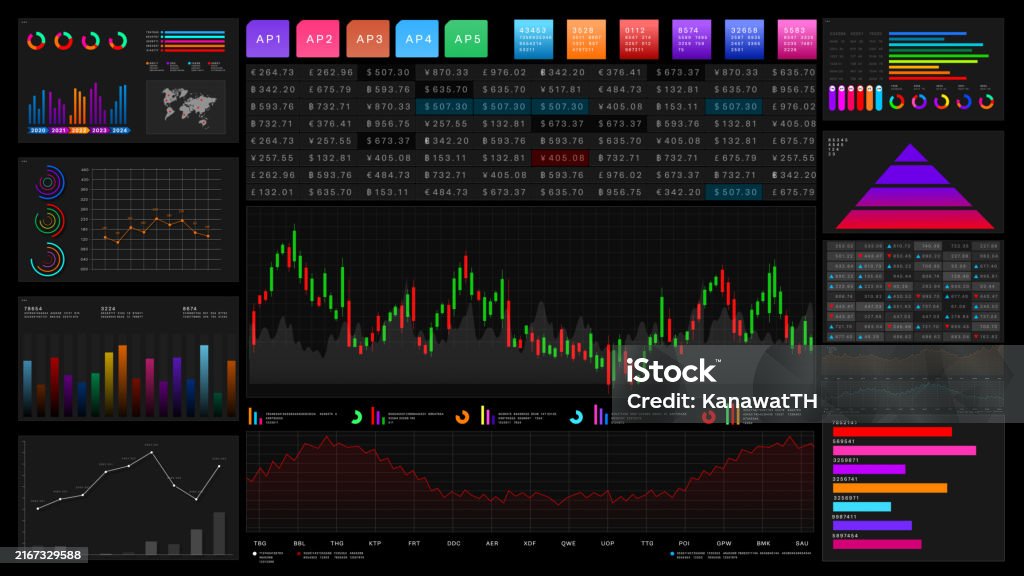1024x576 pixels.
Task: Select the orange AP3 tab
Action: point(368,39)
